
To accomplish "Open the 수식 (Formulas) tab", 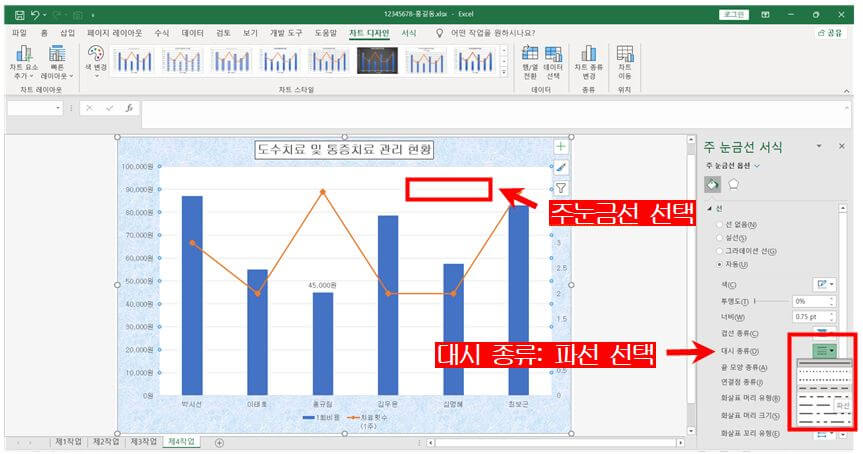I will pos(162,34).
